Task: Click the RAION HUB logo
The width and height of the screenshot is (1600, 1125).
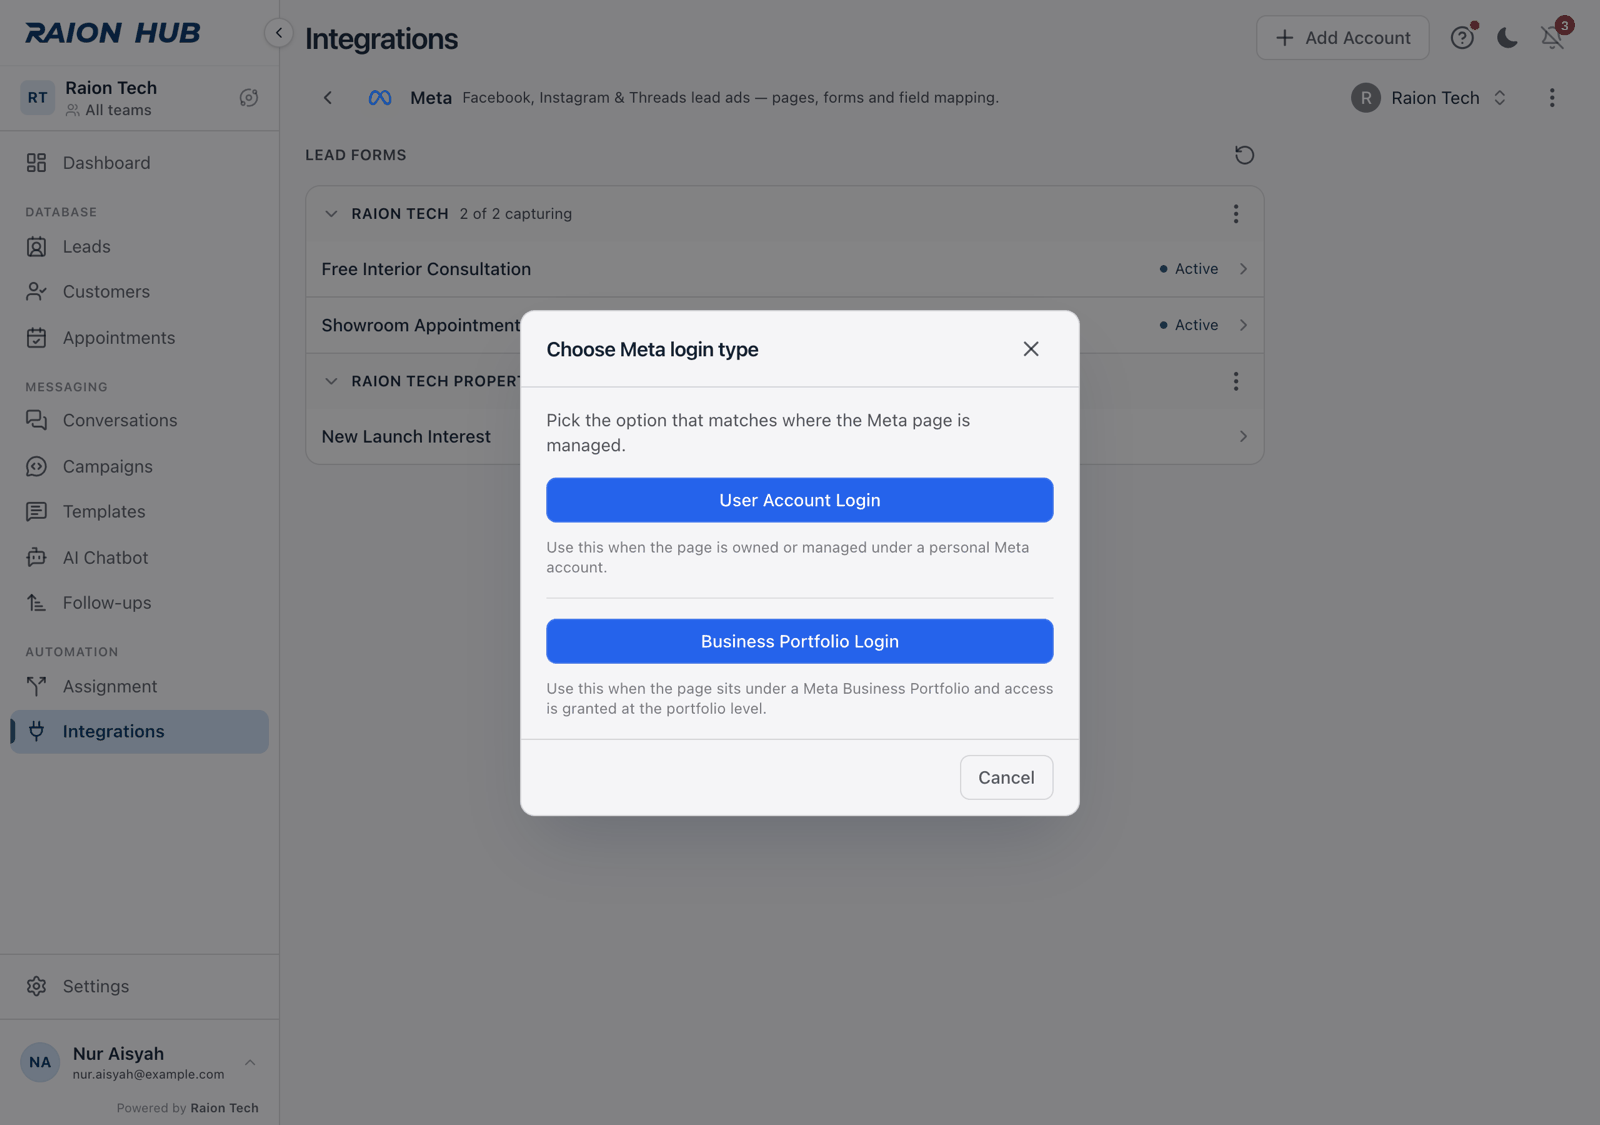Action: pyautogui.click(x=113, y=33)
